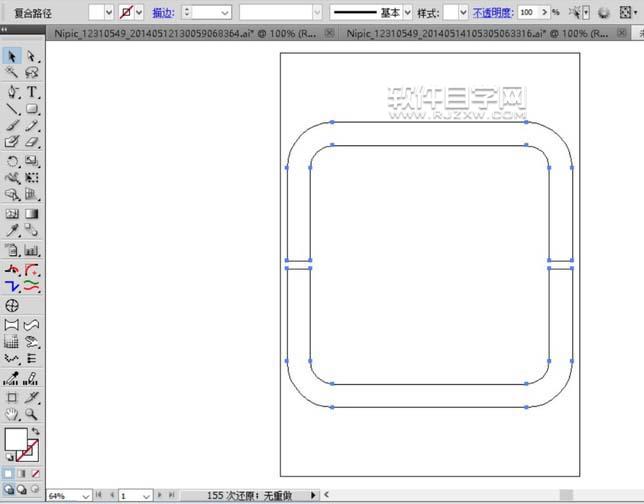The width and height of the screenshot is (644, 504).
Task: Select the Artboard tool
Action: click(x=12, y=398)
